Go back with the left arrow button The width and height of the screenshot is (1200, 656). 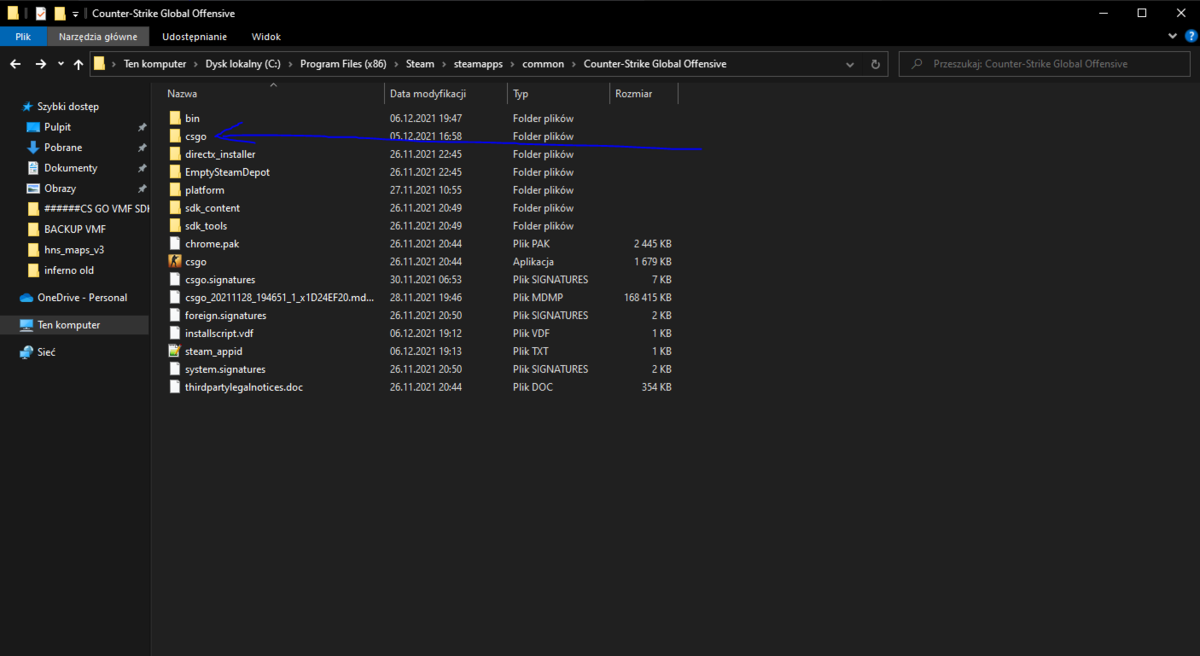pos(15,63)
